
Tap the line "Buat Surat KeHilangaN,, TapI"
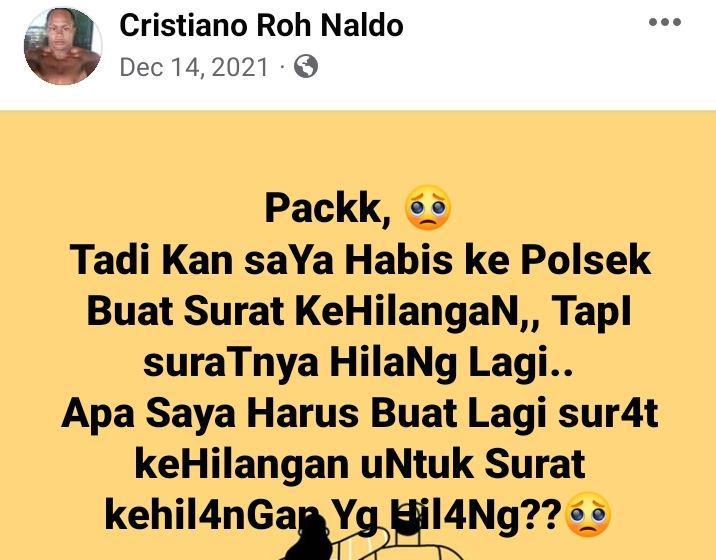(x=359, y=311)
